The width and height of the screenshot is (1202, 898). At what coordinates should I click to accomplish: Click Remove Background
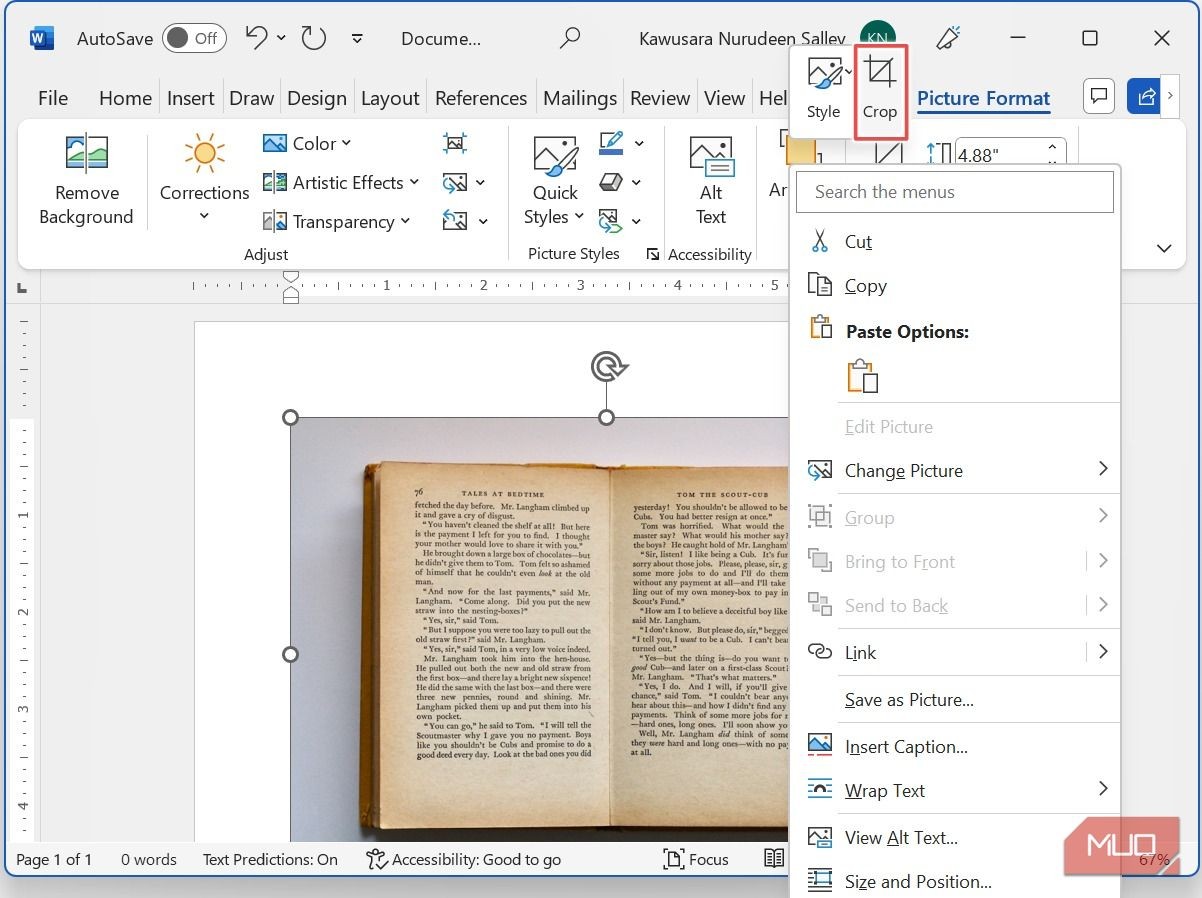(x=86, y=180)
